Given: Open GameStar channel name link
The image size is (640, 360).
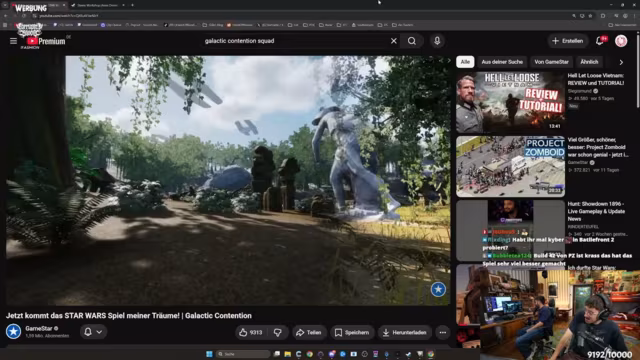Looking at the screenshot, I should point(39,328).
